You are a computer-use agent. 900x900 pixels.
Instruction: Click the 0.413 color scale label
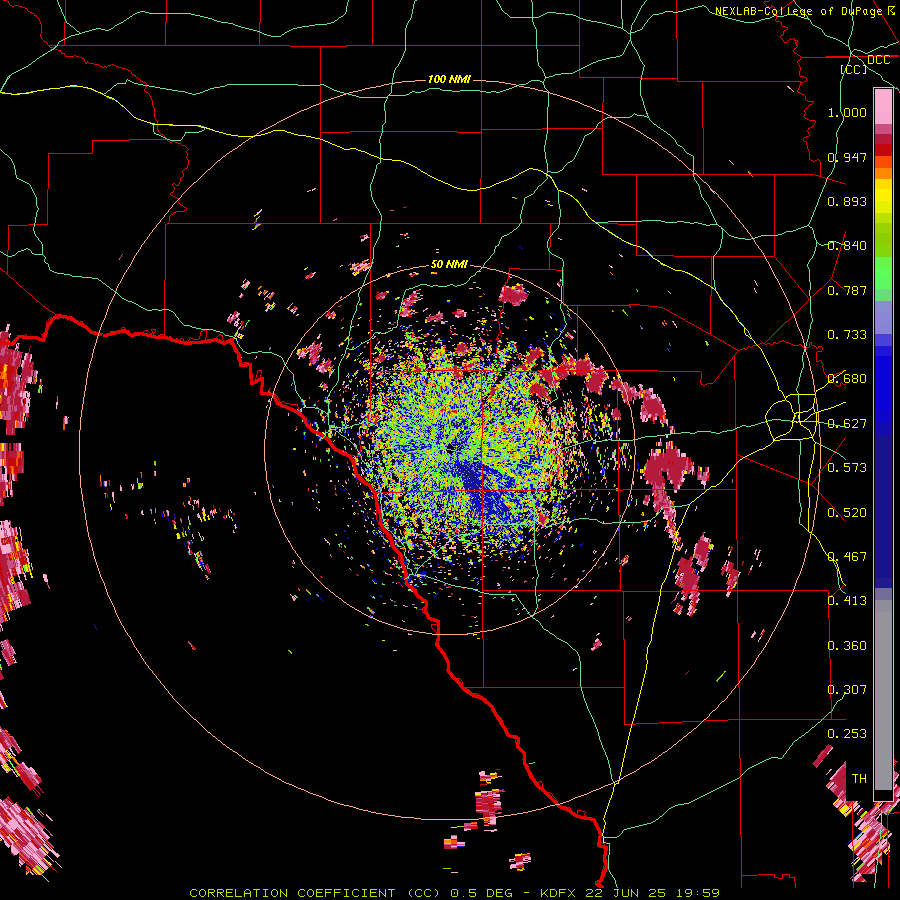coord(847,601)
